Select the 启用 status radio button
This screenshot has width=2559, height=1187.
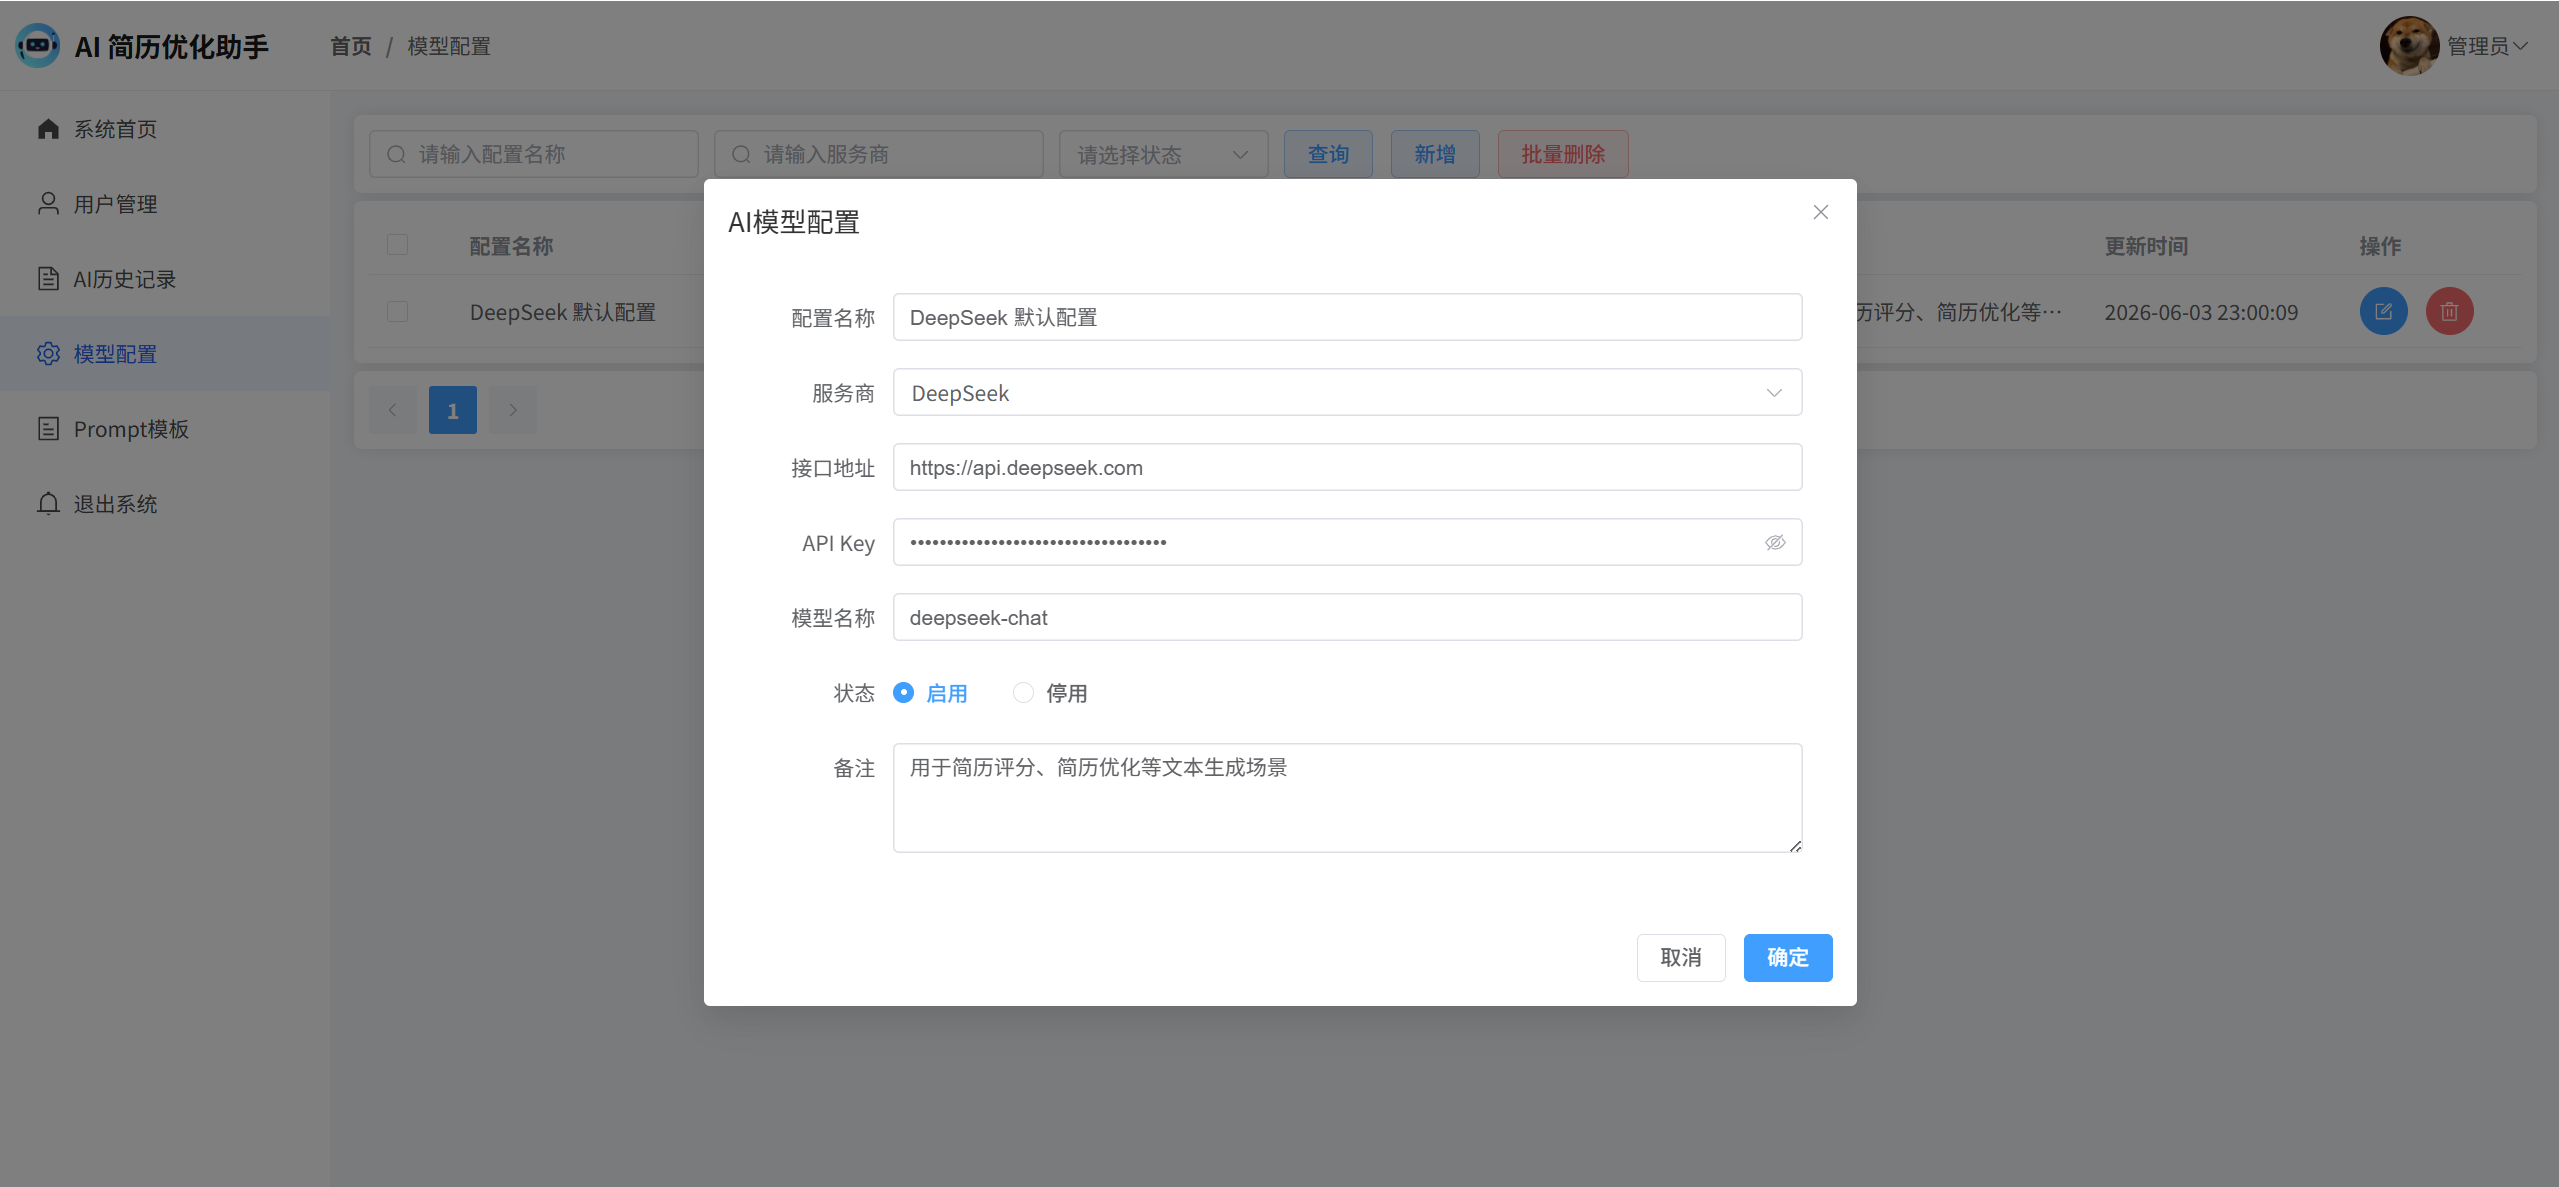tap(903, 693)
